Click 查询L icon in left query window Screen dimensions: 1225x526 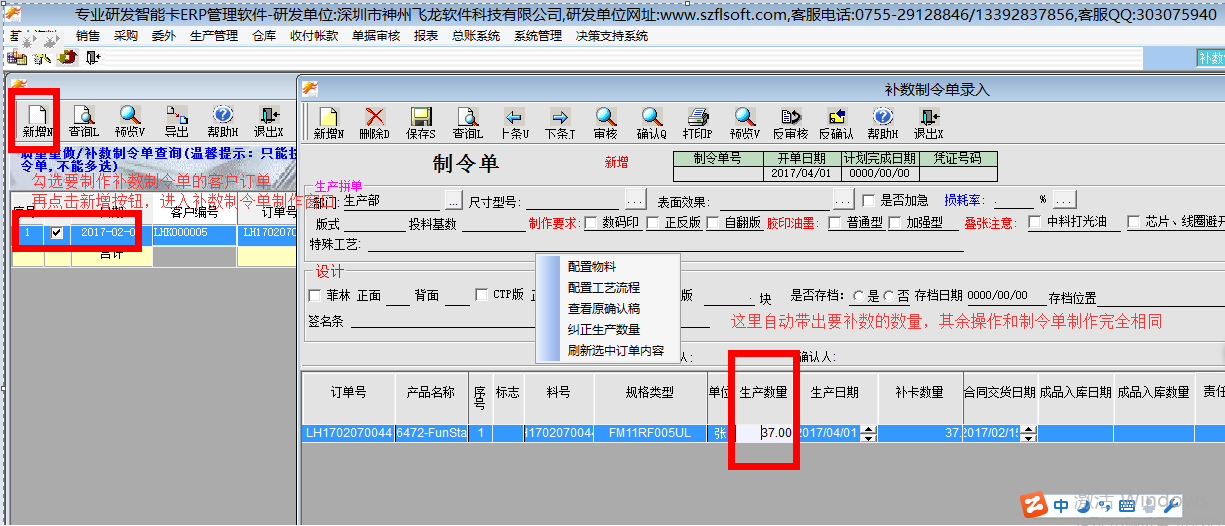click(84, 122)
